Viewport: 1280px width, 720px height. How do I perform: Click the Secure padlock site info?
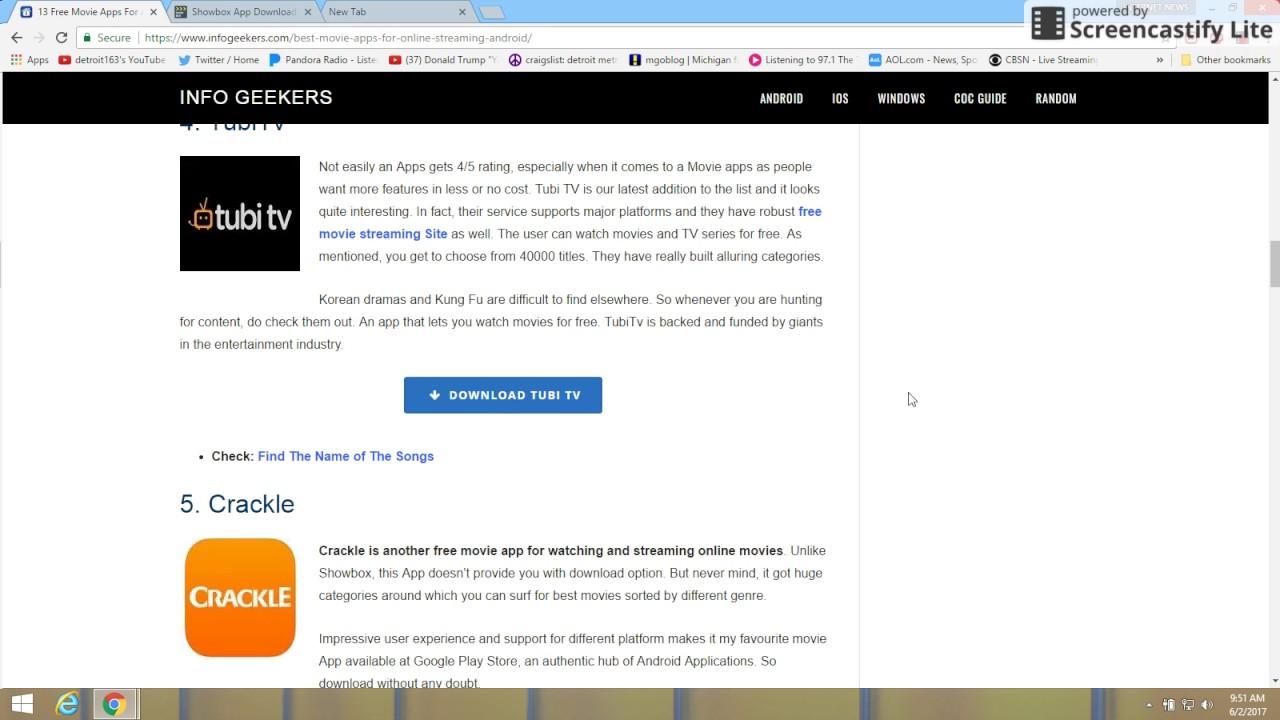pos(107,38)
